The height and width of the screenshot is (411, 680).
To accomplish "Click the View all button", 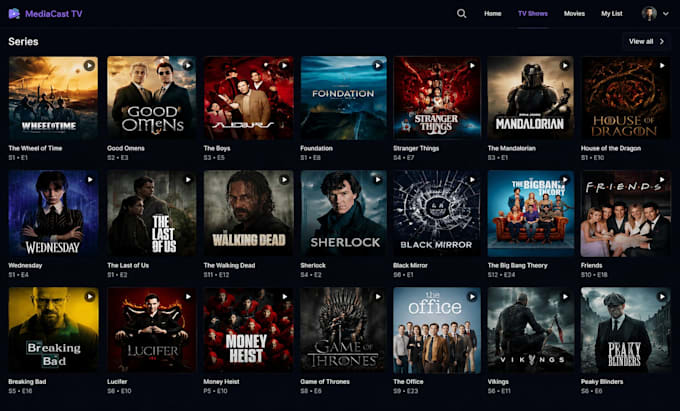I will [646, 42].
